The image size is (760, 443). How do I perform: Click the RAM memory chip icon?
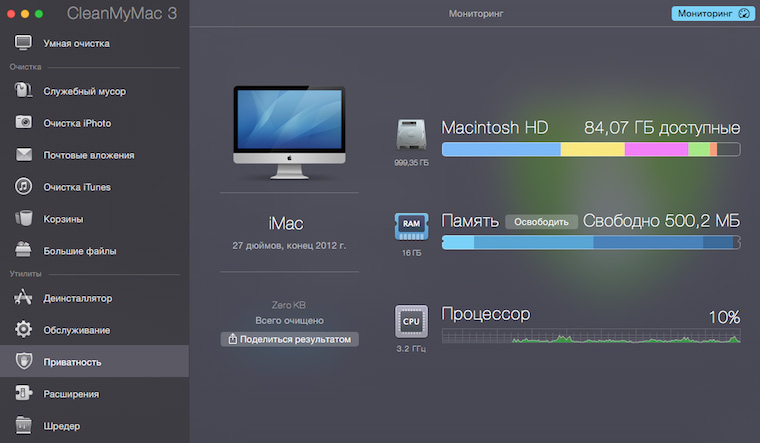[411, 226]
